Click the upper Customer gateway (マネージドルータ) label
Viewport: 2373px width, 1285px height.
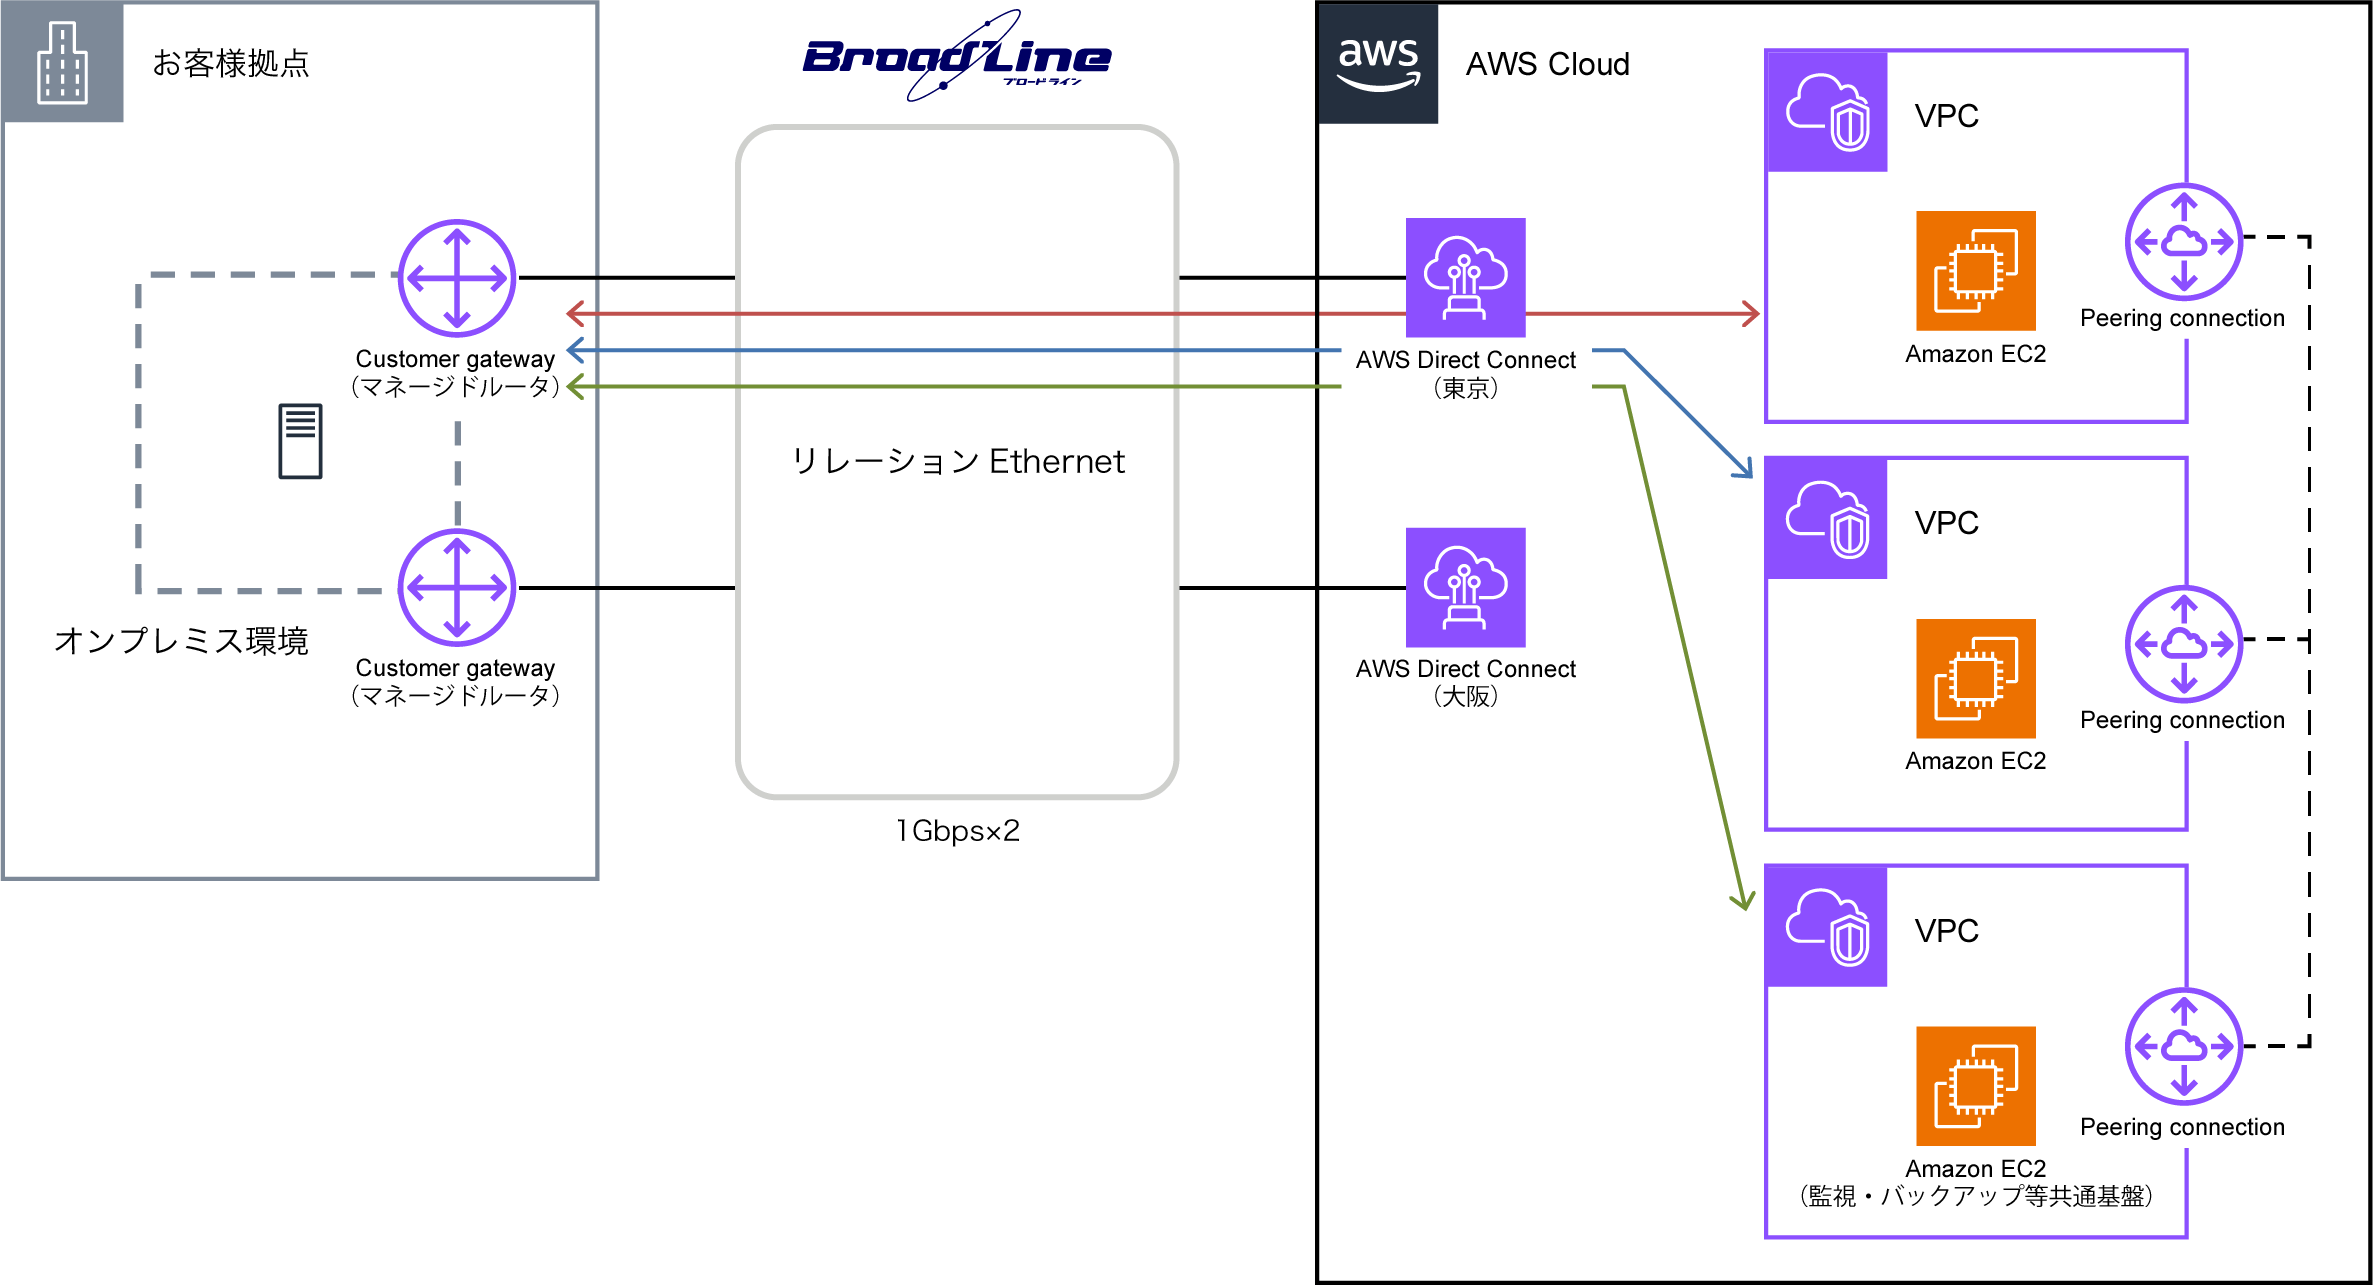455,372
